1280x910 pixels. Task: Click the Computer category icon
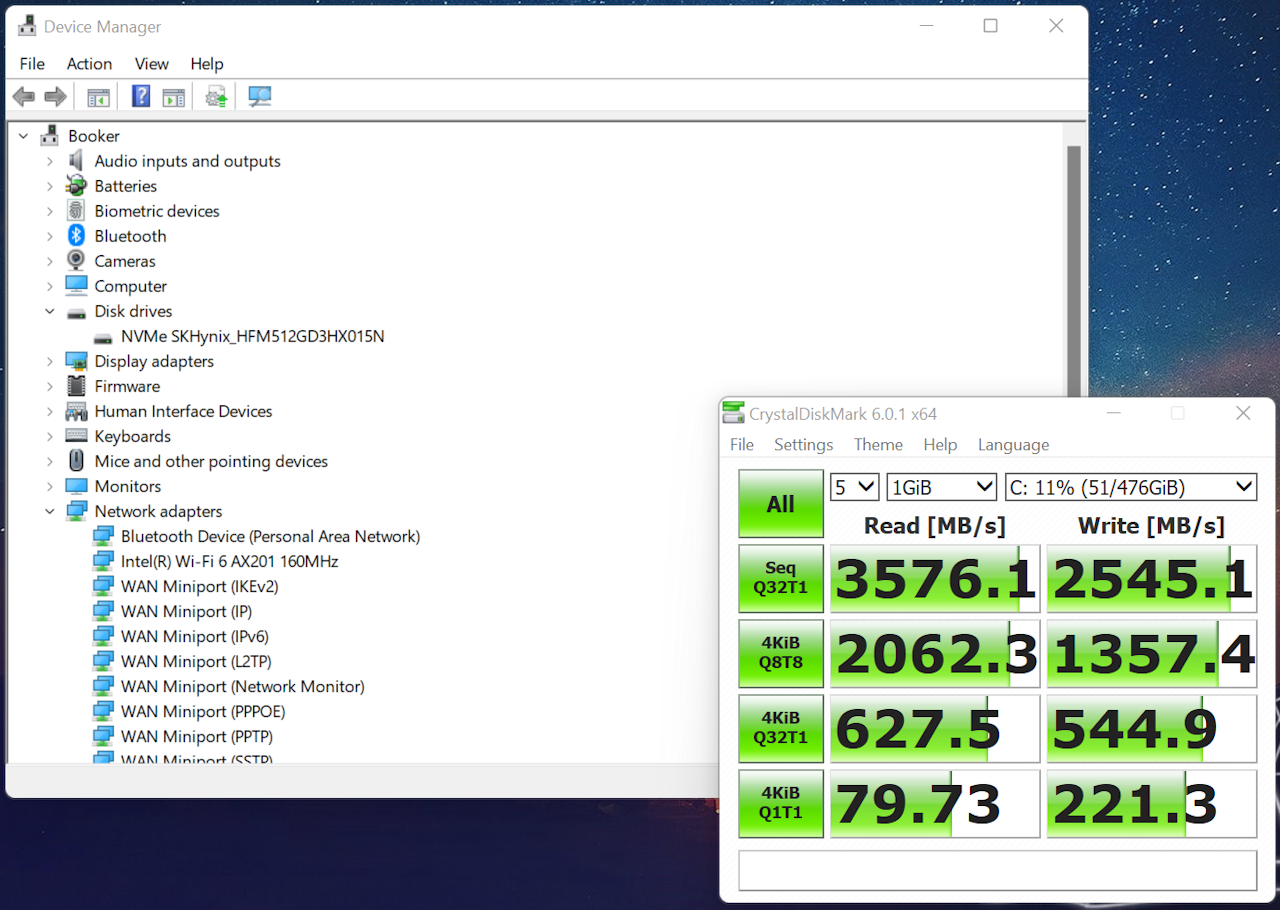tap(76, 286)
